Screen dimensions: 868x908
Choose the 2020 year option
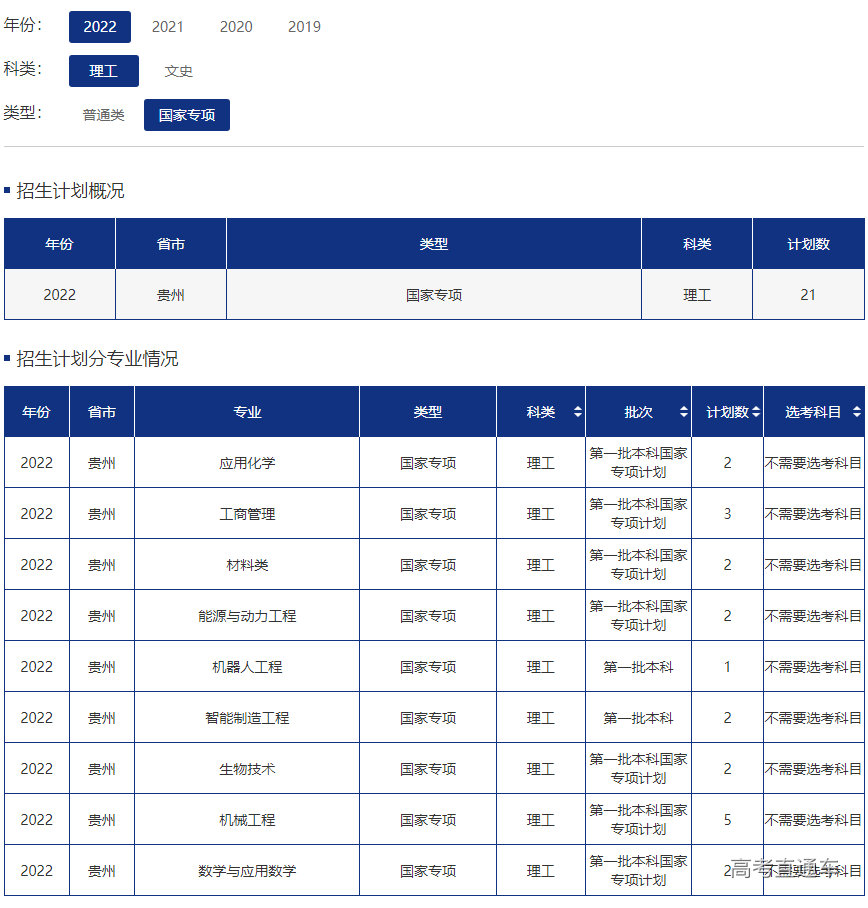click(236, 27)
